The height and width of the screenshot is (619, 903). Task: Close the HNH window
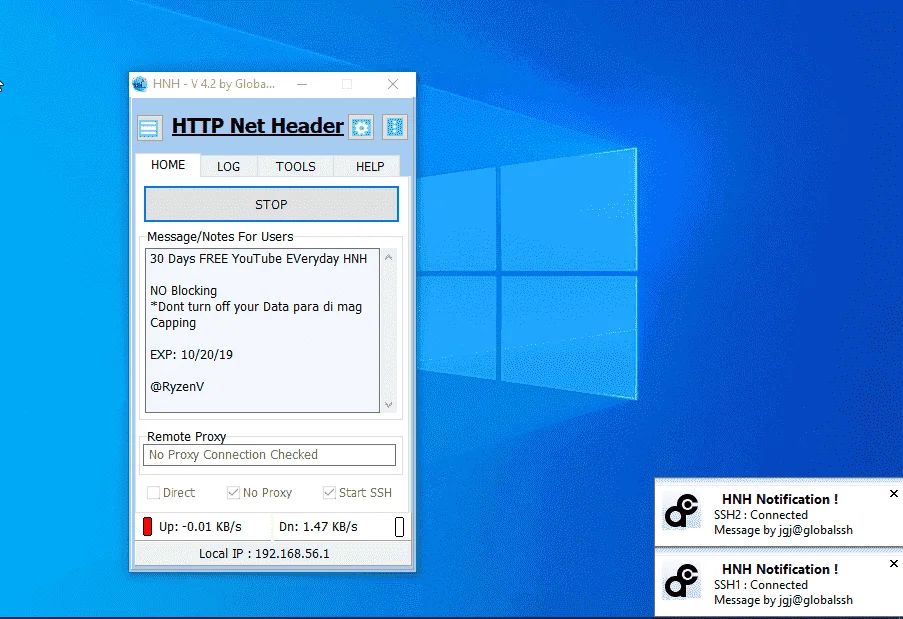(x=393, y=84)
